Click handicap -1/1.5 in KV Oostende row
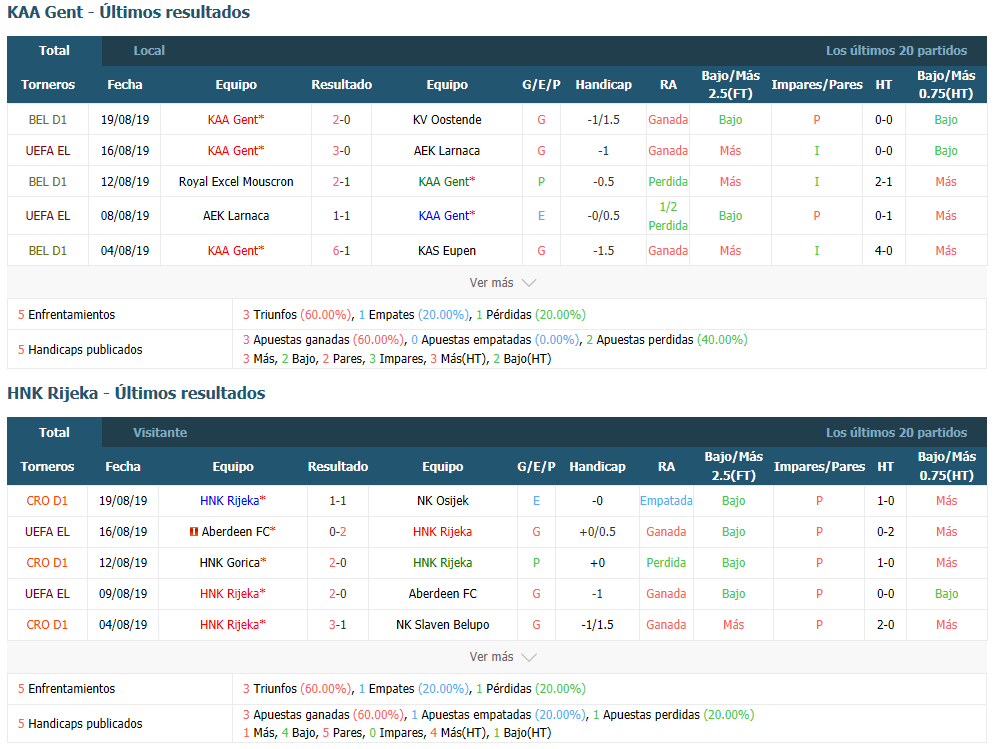The width and height of the screenshot is (997, 749). click(x=603, y=120)
